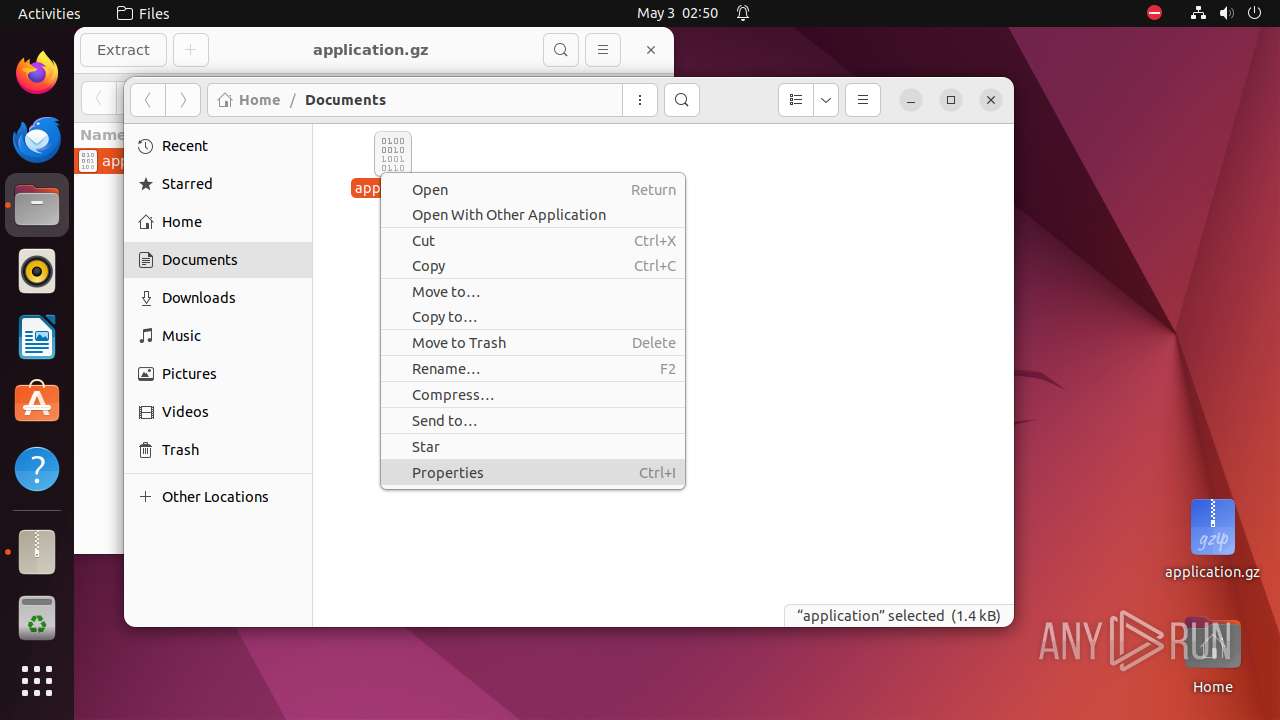Image resolution: width=1280 pixels, height=720 pixels.
Task: Open Firefox from the dock
Action: point(37,74)
